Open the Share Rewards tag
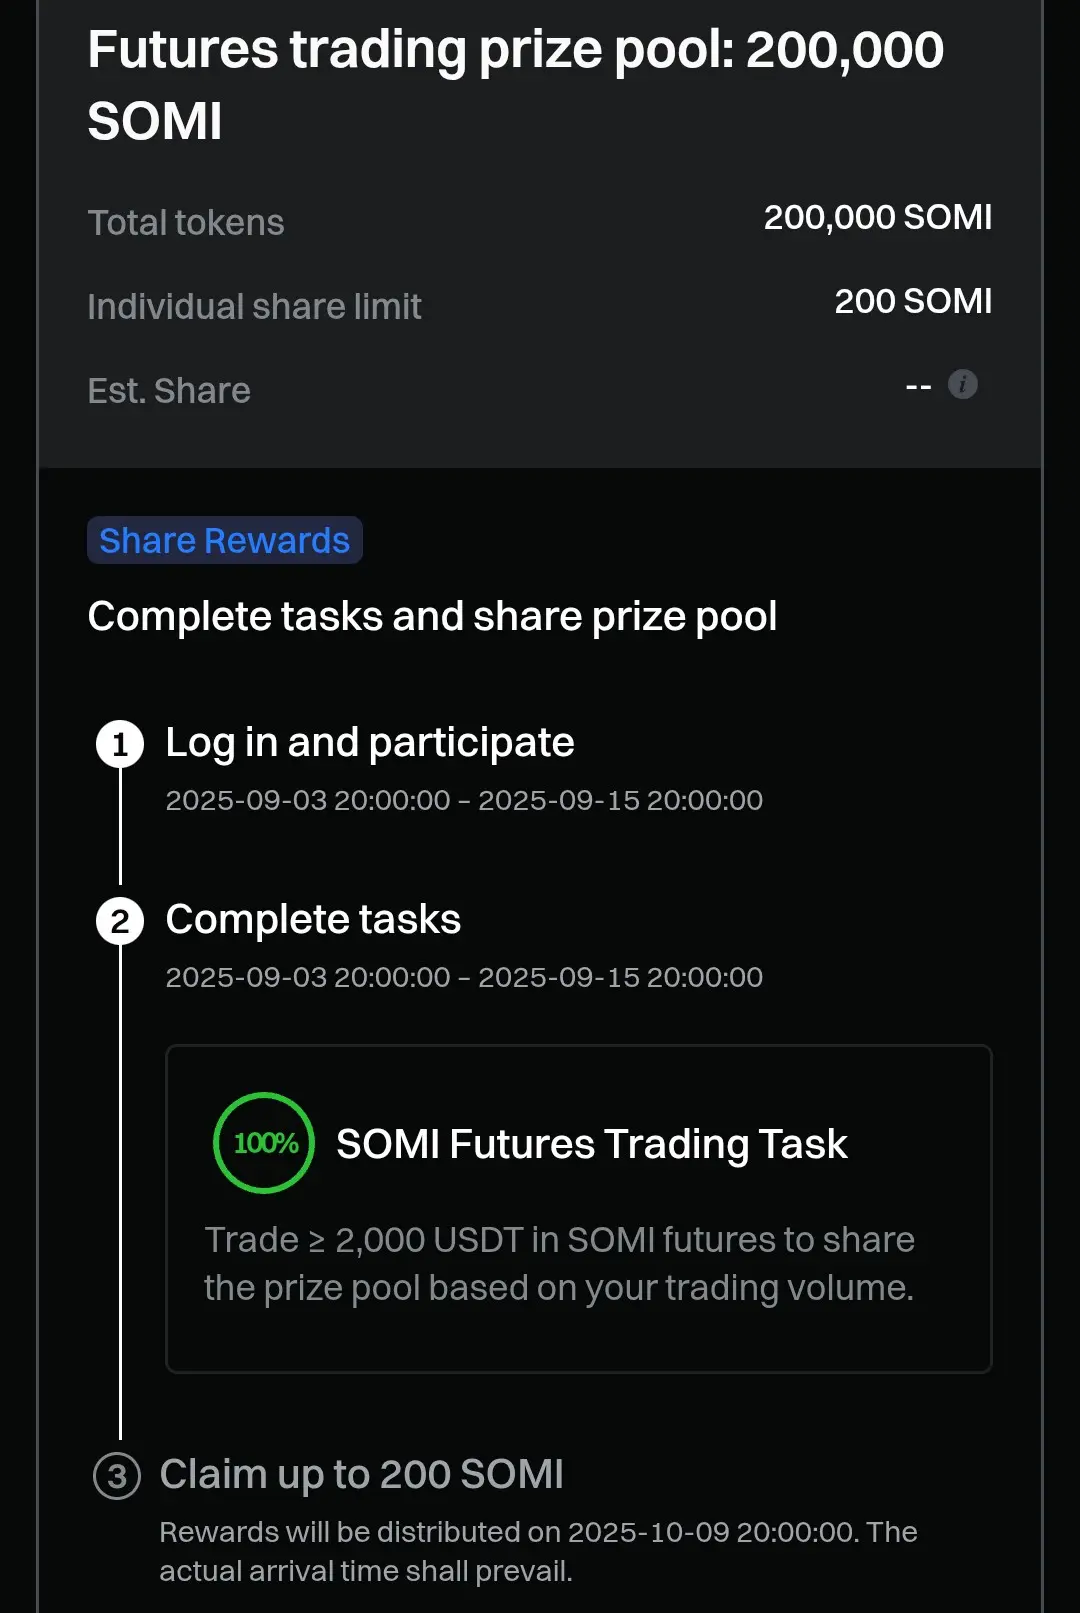This screenshot has height=1613, width=1080. click(225, 540)
